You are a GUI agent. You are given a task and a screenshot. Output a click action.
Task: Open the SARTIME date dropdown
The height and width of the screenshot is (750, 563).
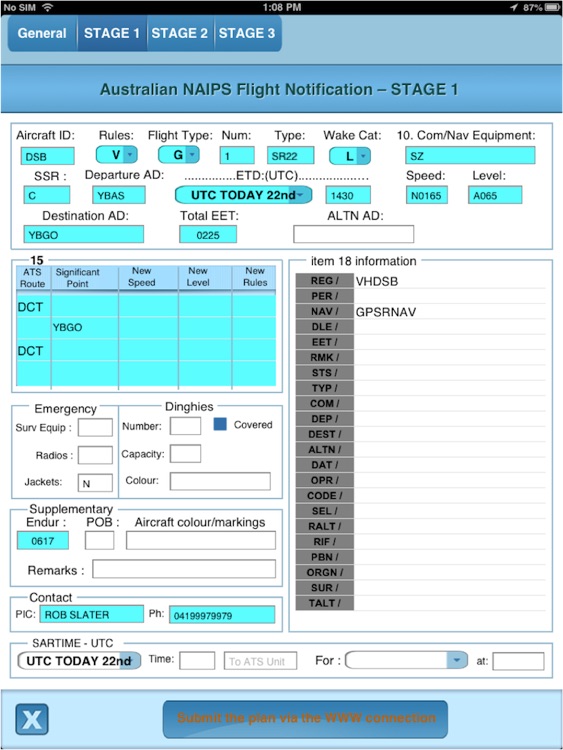(79, 661)
